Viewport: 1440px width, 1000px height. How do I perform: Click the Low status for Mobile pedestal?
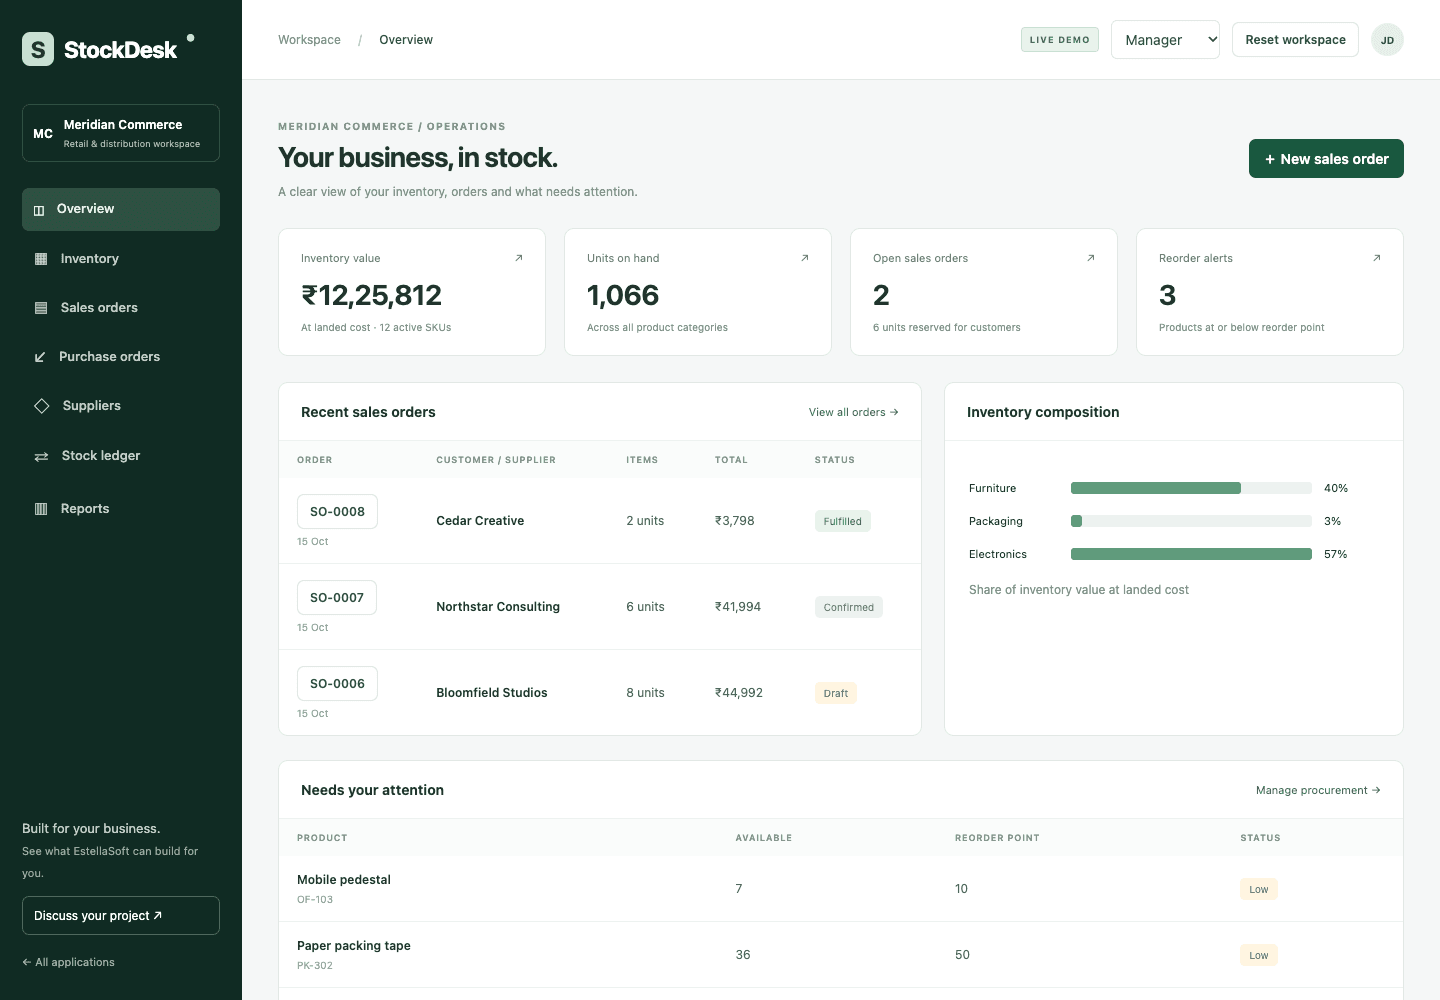coord(1259,889)
